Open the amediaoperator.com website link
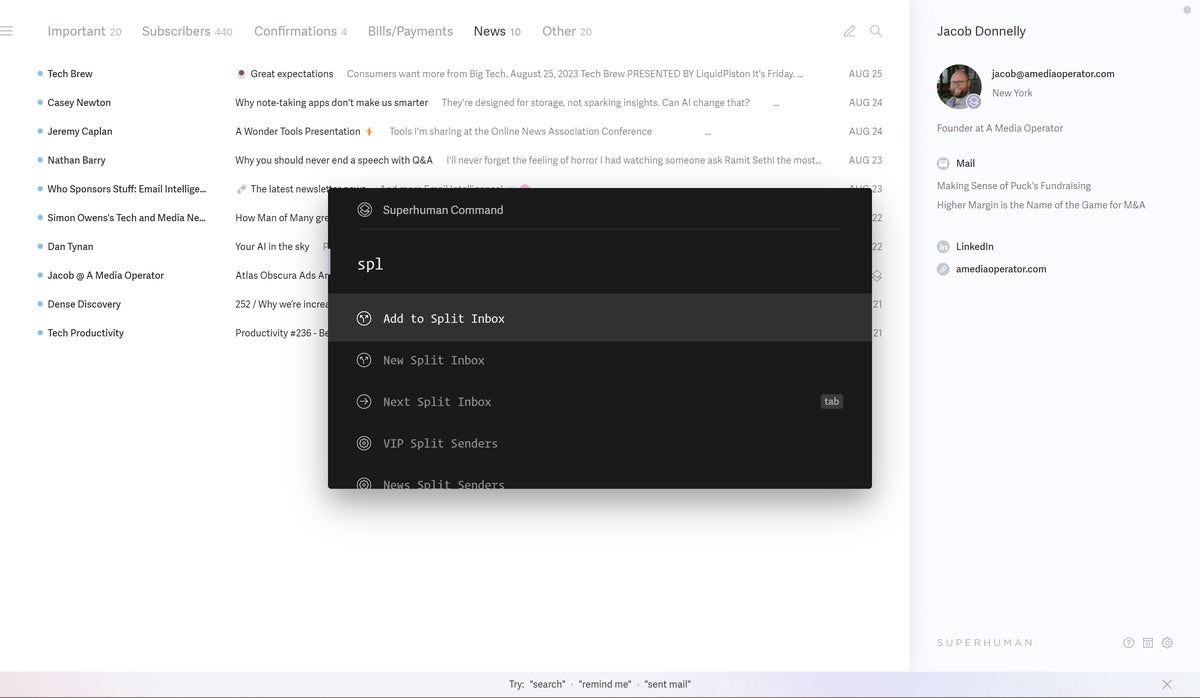The width and height of the screenshot is (1200, 698). (x=1001, y=269)
